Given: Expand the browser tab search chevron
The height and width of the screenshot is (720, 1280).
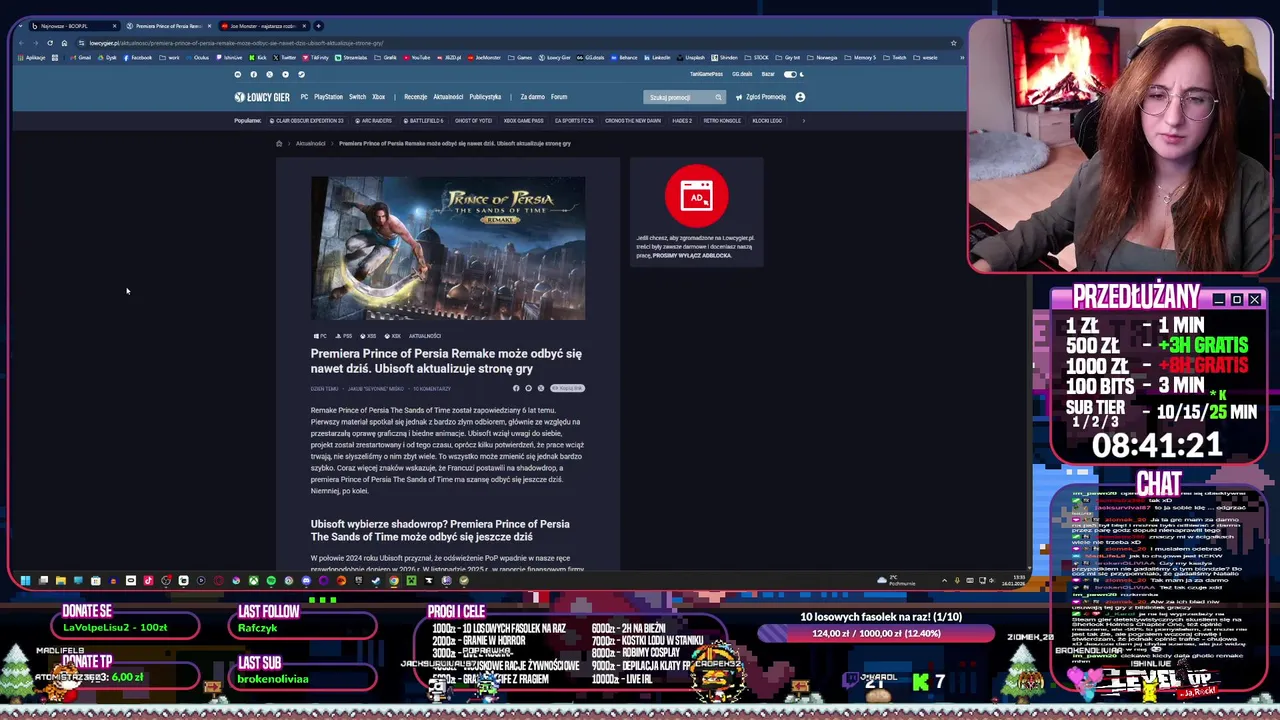Looking at the screenshot, I should click(23, 26).
